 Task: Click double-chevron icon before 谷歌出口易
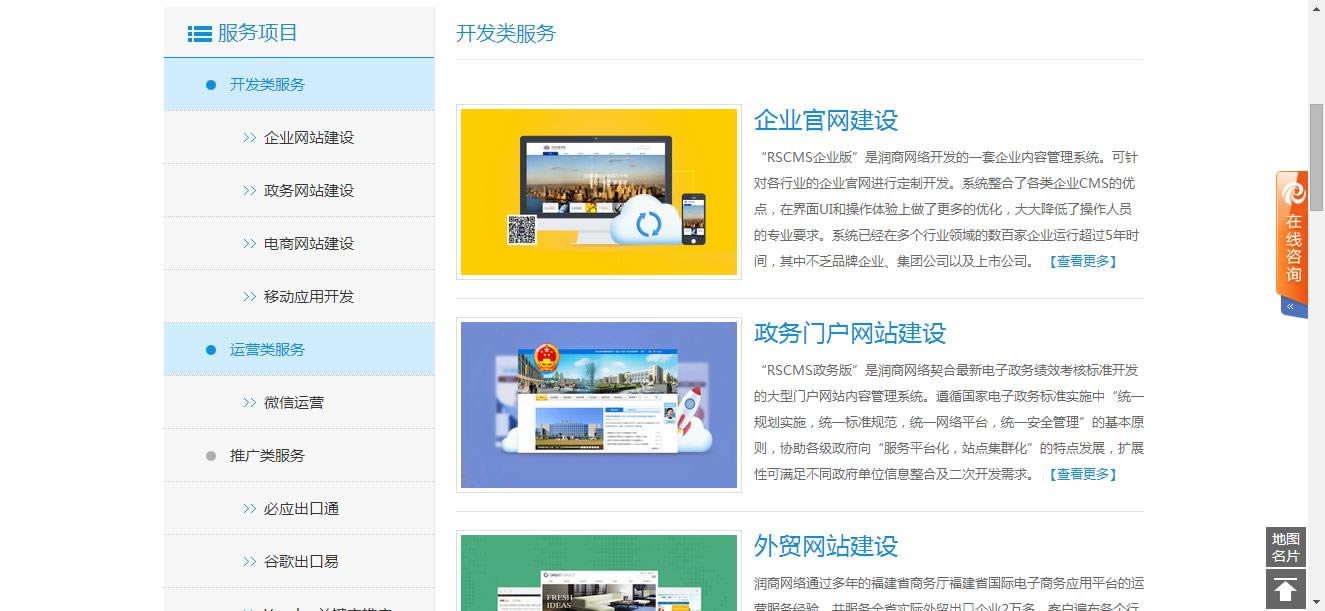coord(250,562)
